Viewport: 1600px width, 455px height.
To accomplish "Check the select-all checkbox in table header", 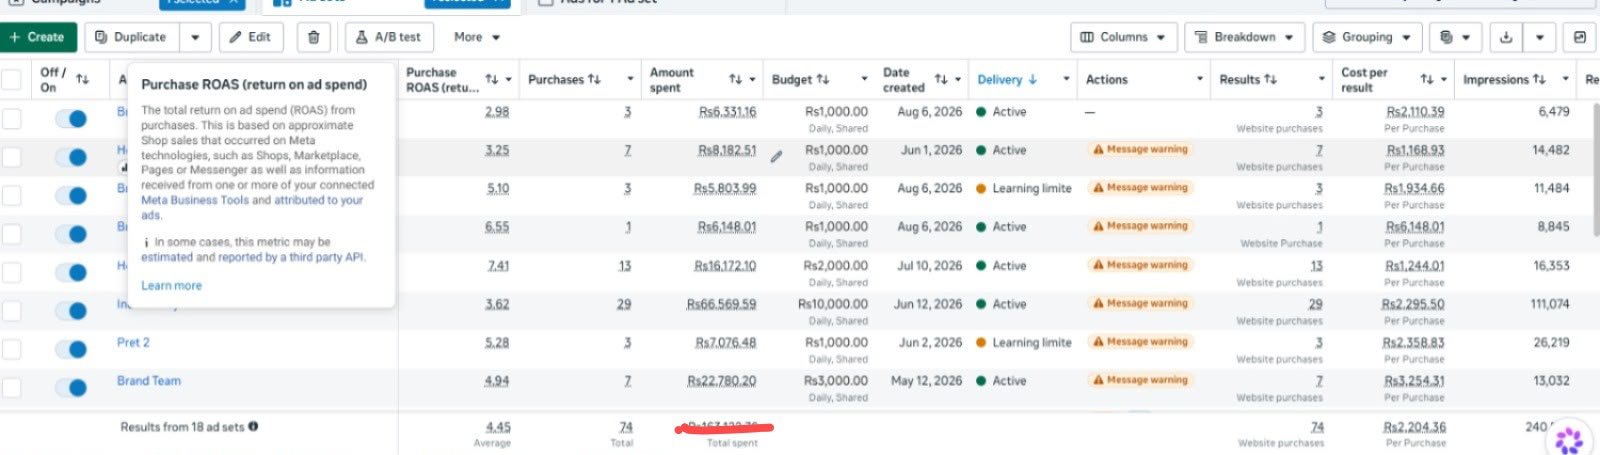I will click(x=11, y=79).
